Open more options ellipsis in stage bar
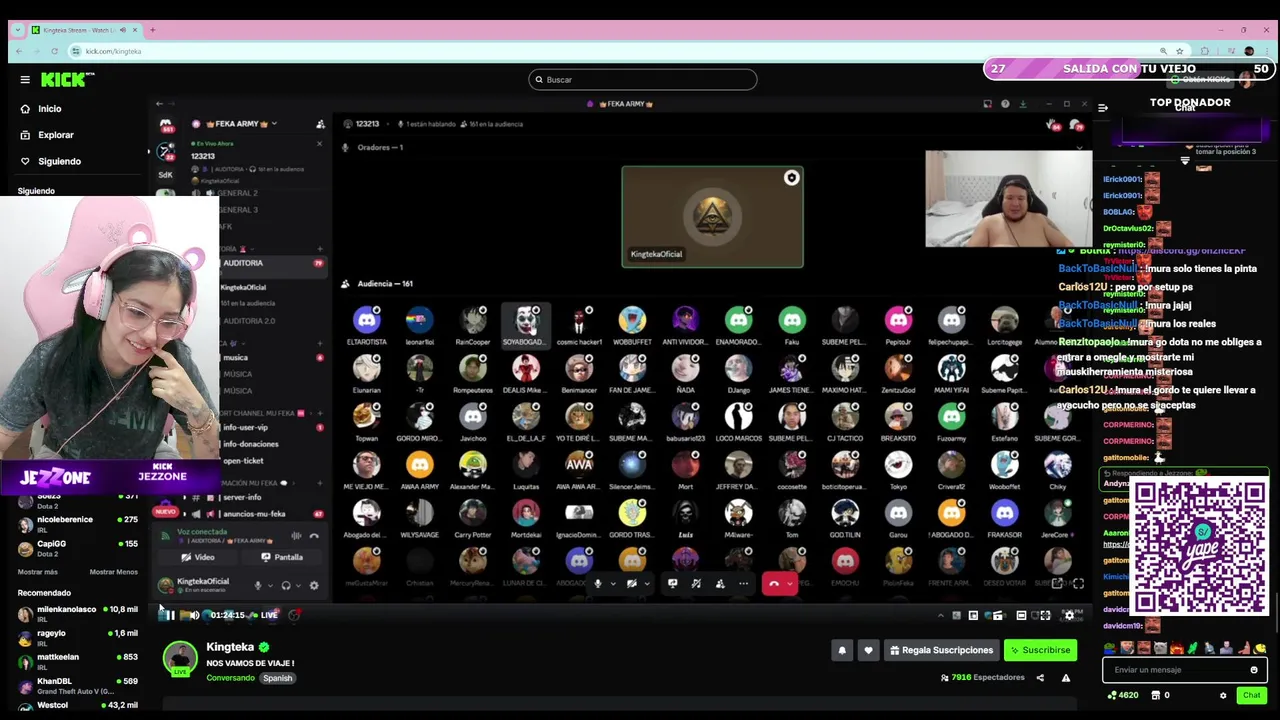The height and width of the screenshot is (720, 1280). coord(743,583)
